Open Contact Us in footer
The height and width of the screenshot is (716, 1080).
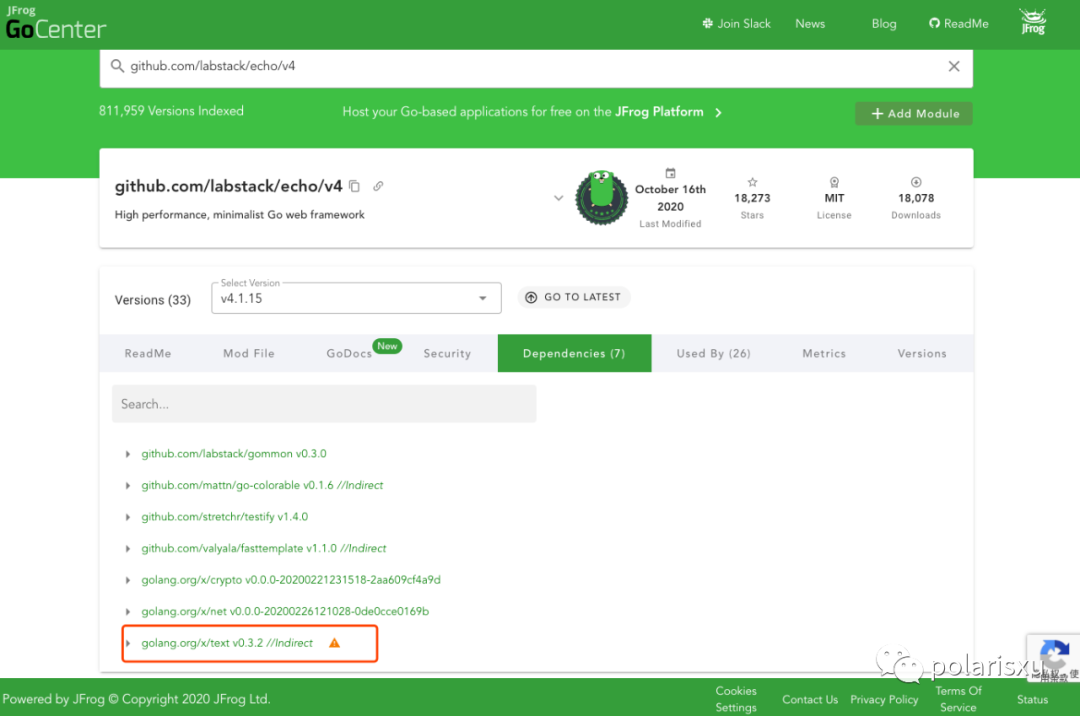point(810,699)
